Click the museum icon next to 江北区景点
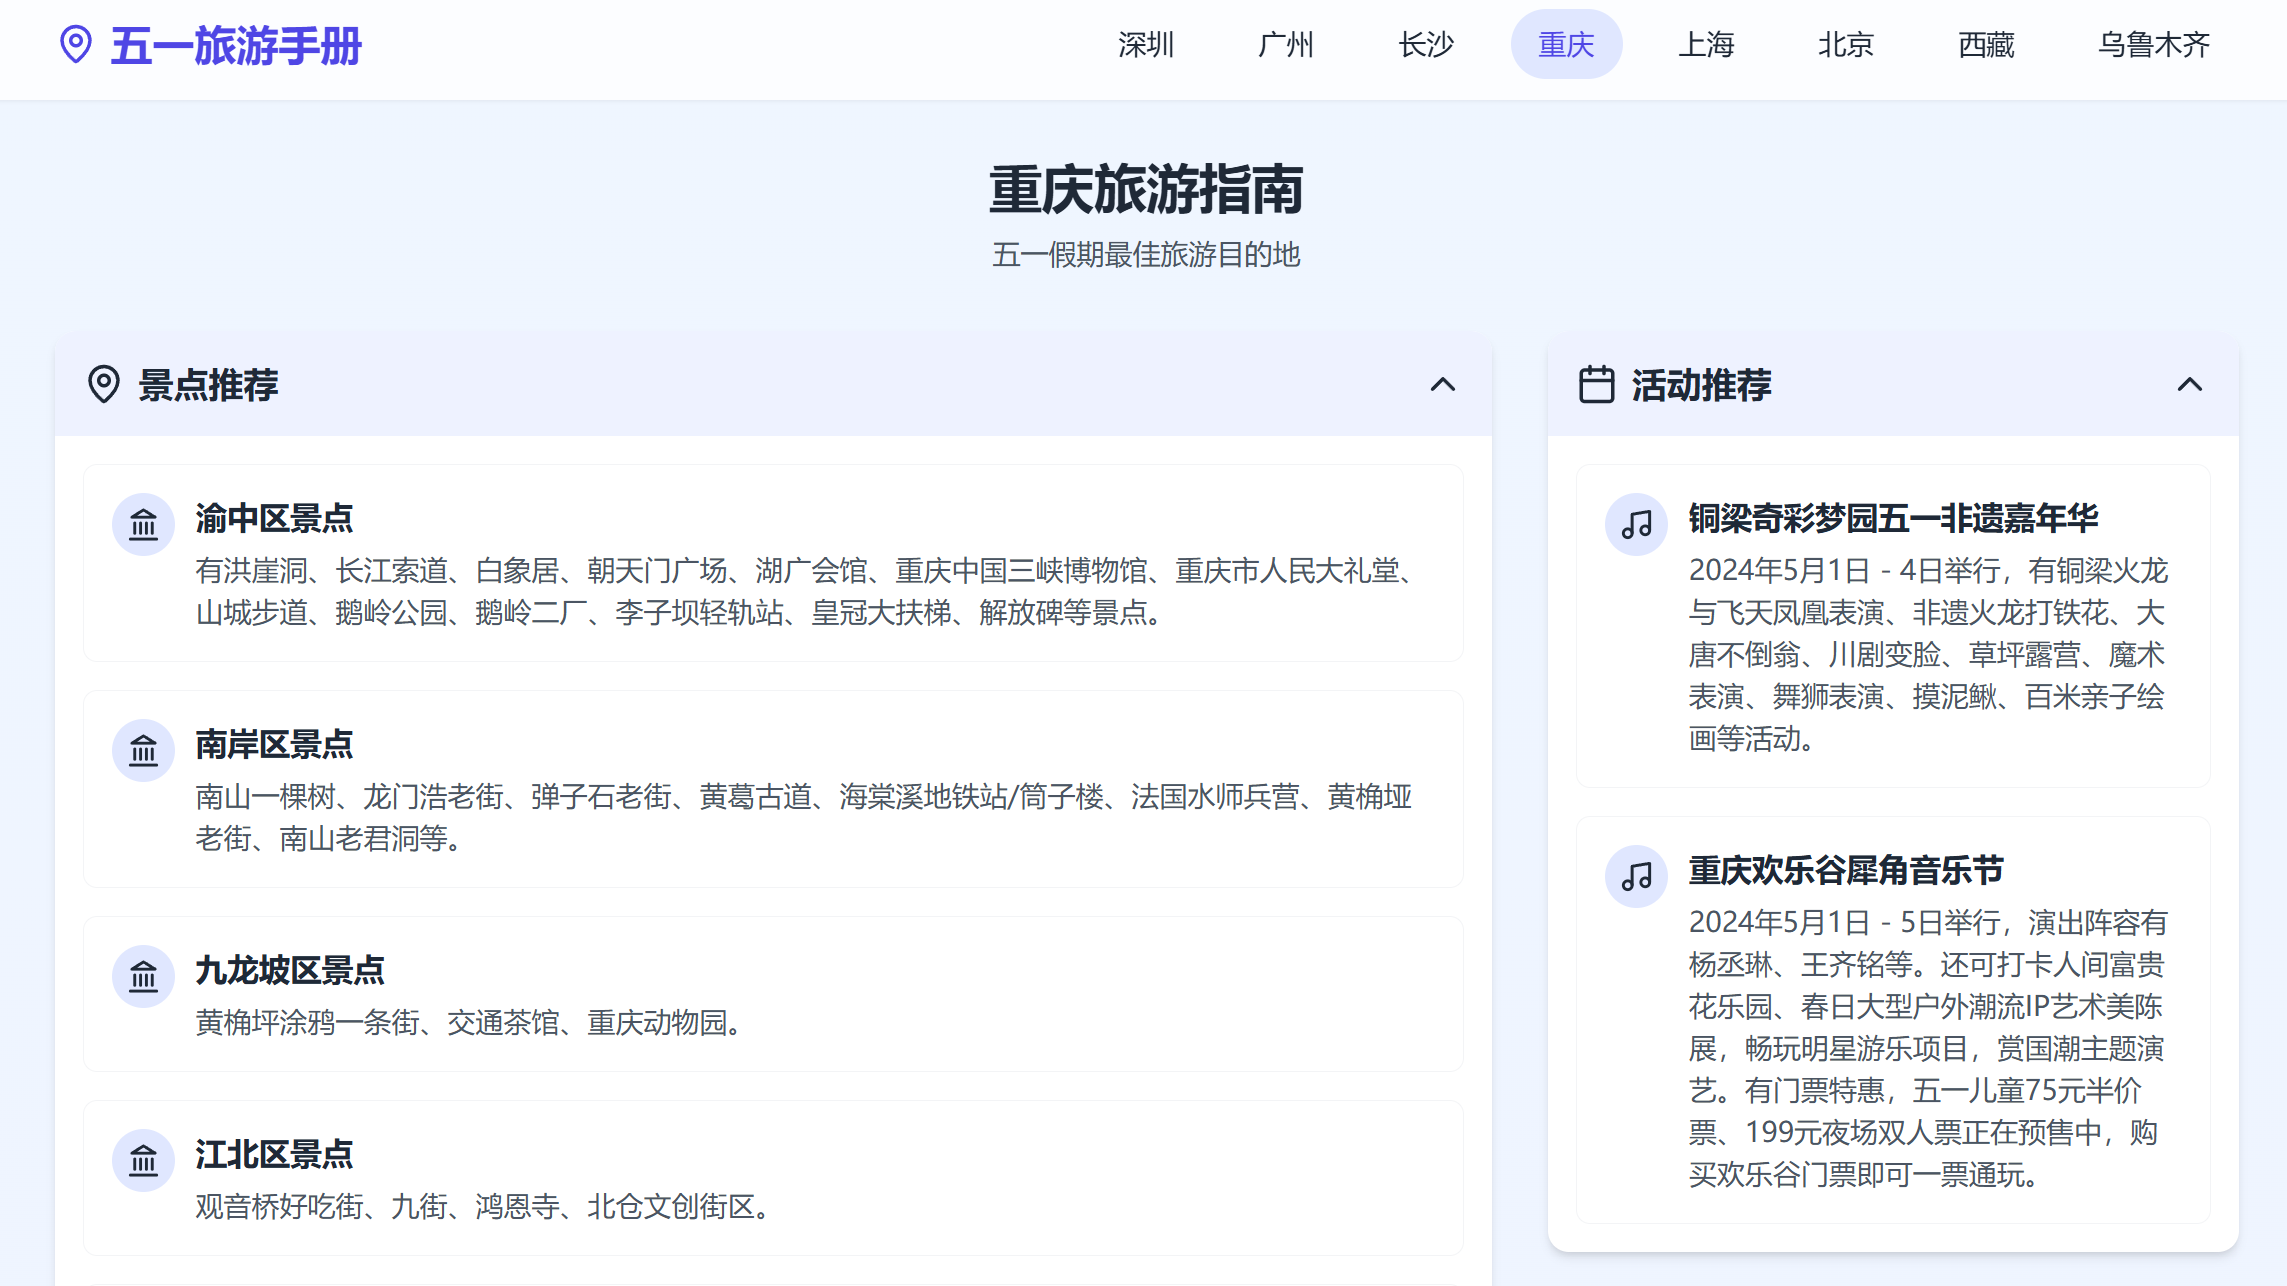The width and height of the screenshot is (2287, 1286). pos(144,1160)
